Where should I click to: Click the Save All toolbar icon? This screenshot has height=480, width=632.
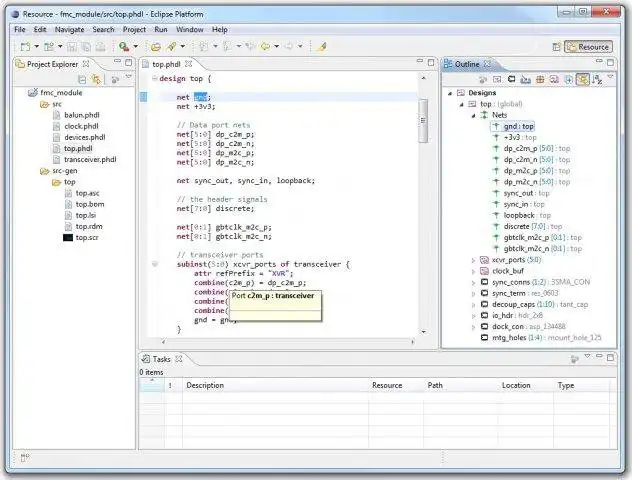86,47
